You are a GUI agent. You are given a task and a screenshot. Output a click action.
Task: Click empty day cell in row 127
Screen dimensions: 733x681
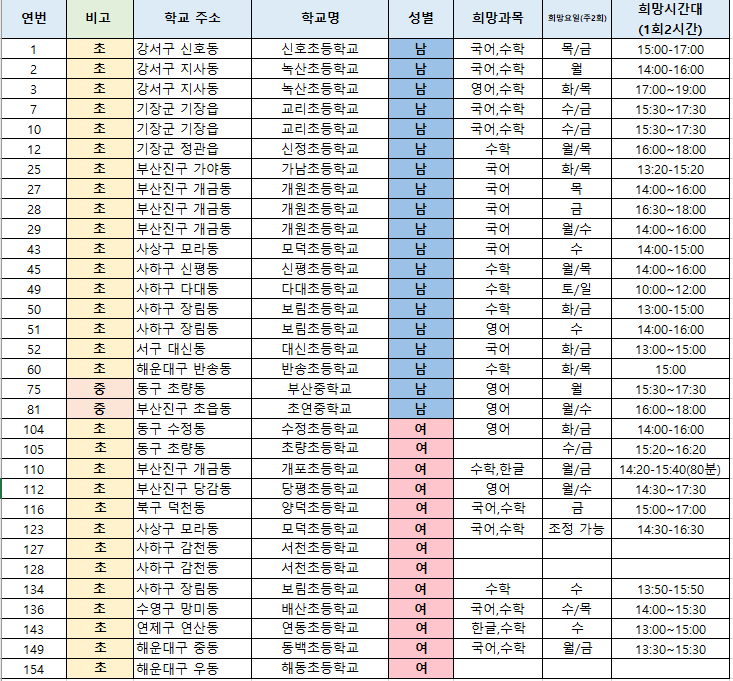pos(577,549)
